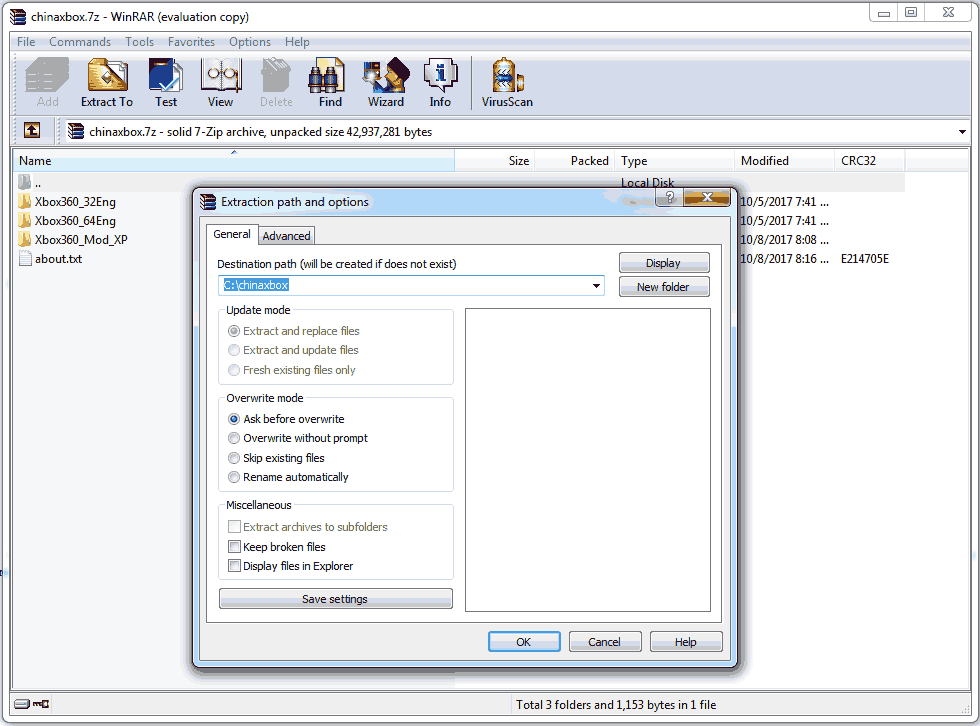Select the Xbox360_64Eng folder name
The width and height of the screenshot is (980, 726).
click(75, 221)
